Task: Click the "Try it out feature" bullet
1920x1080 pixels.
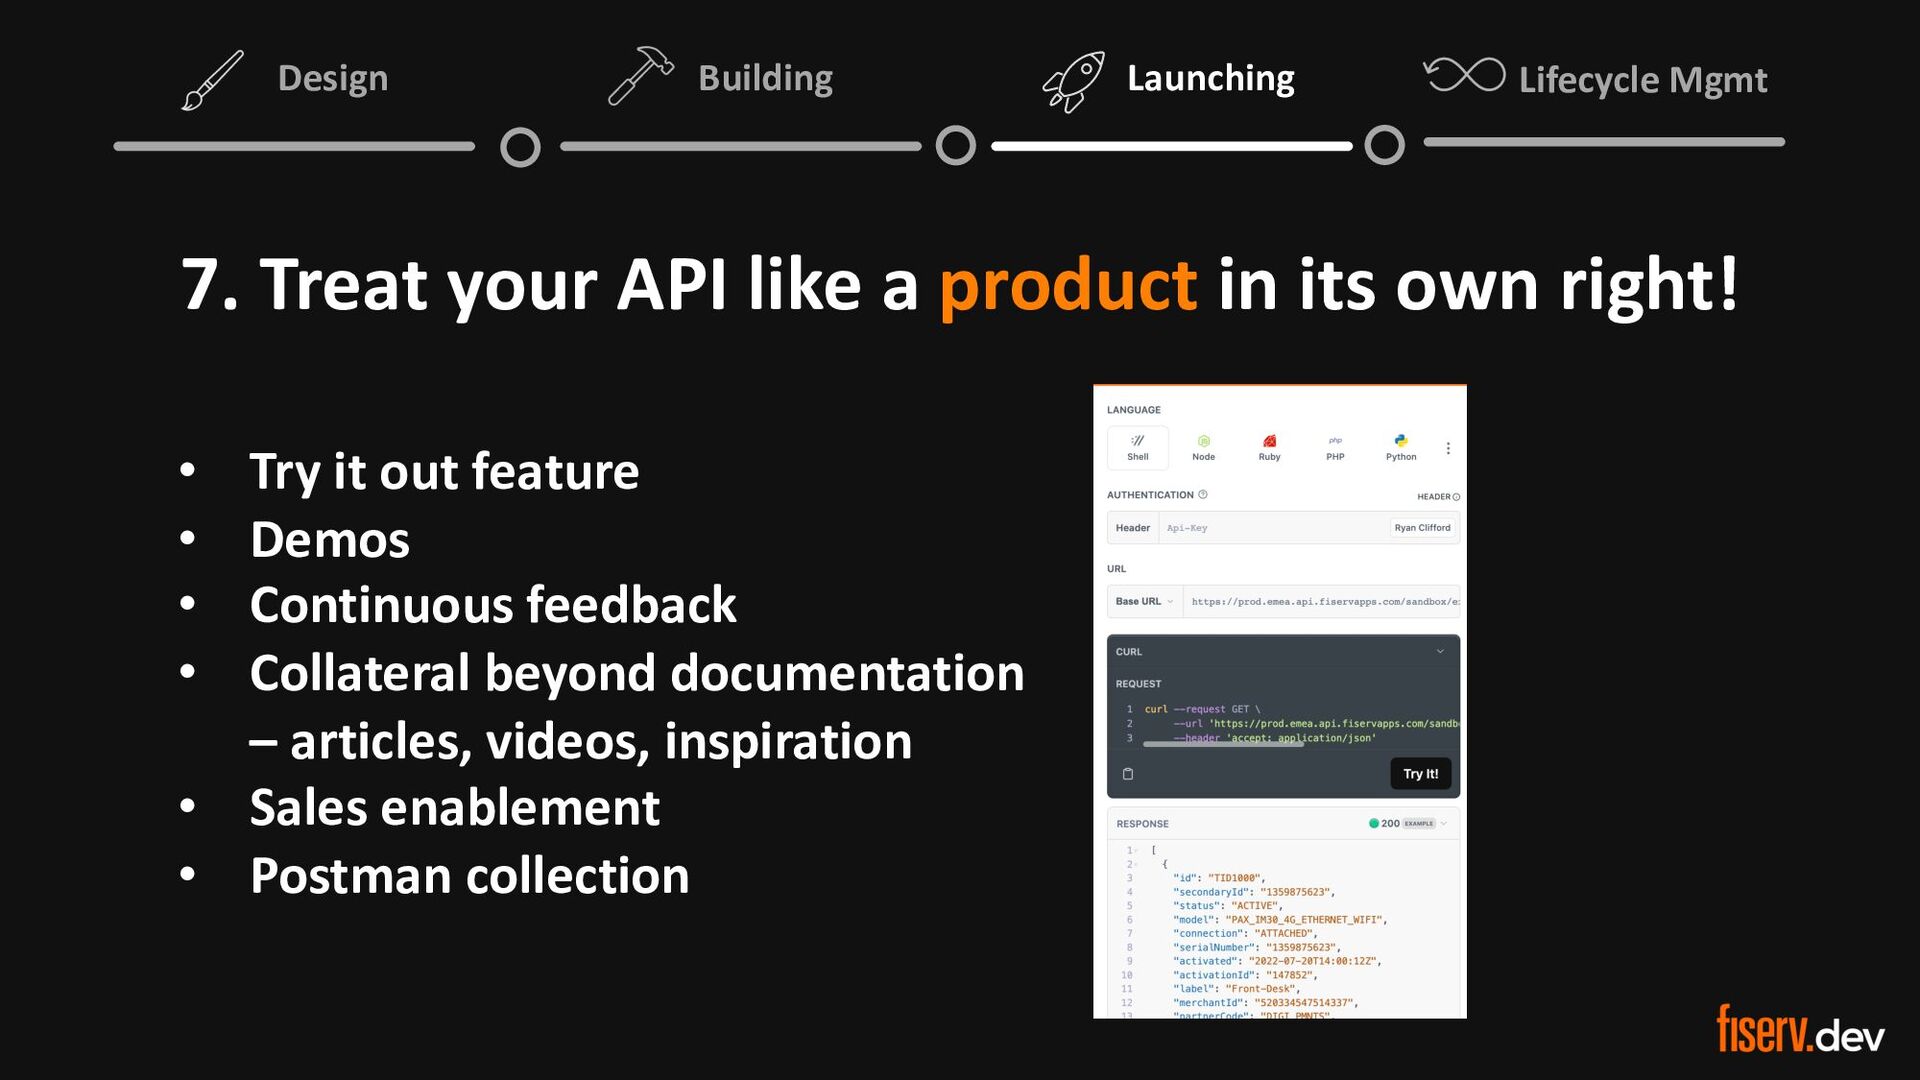Action: [444, 472]
